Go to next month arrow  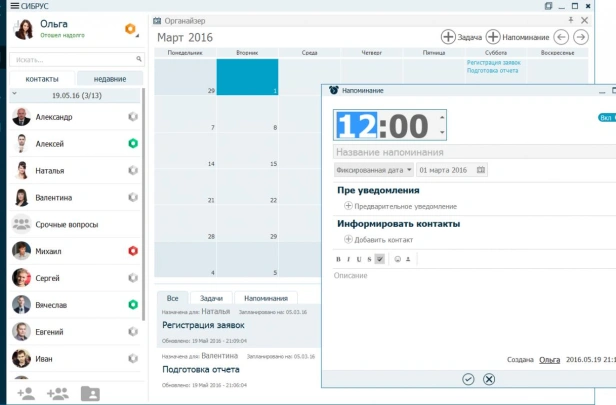[581, 37]
